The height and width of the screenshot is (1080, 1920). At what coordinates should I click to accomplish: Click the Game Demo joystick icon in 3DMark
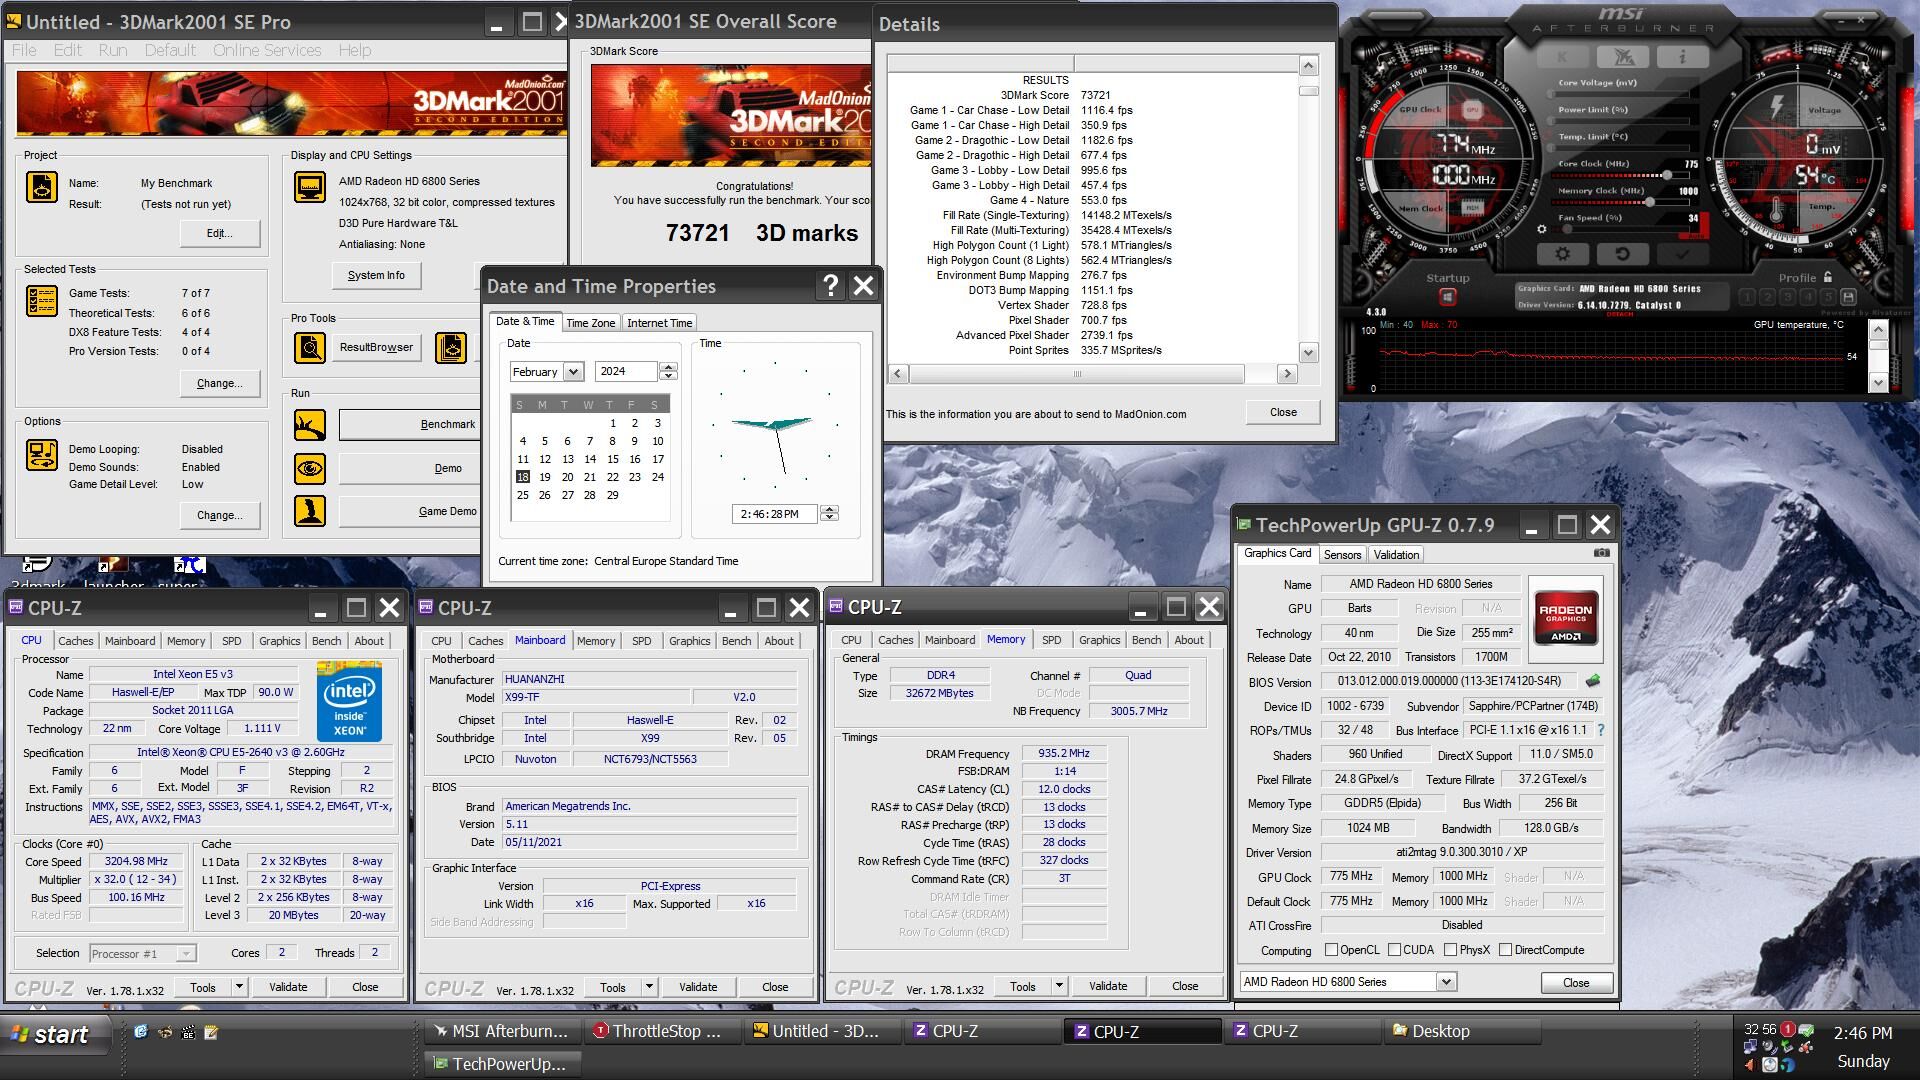point(309,511)
